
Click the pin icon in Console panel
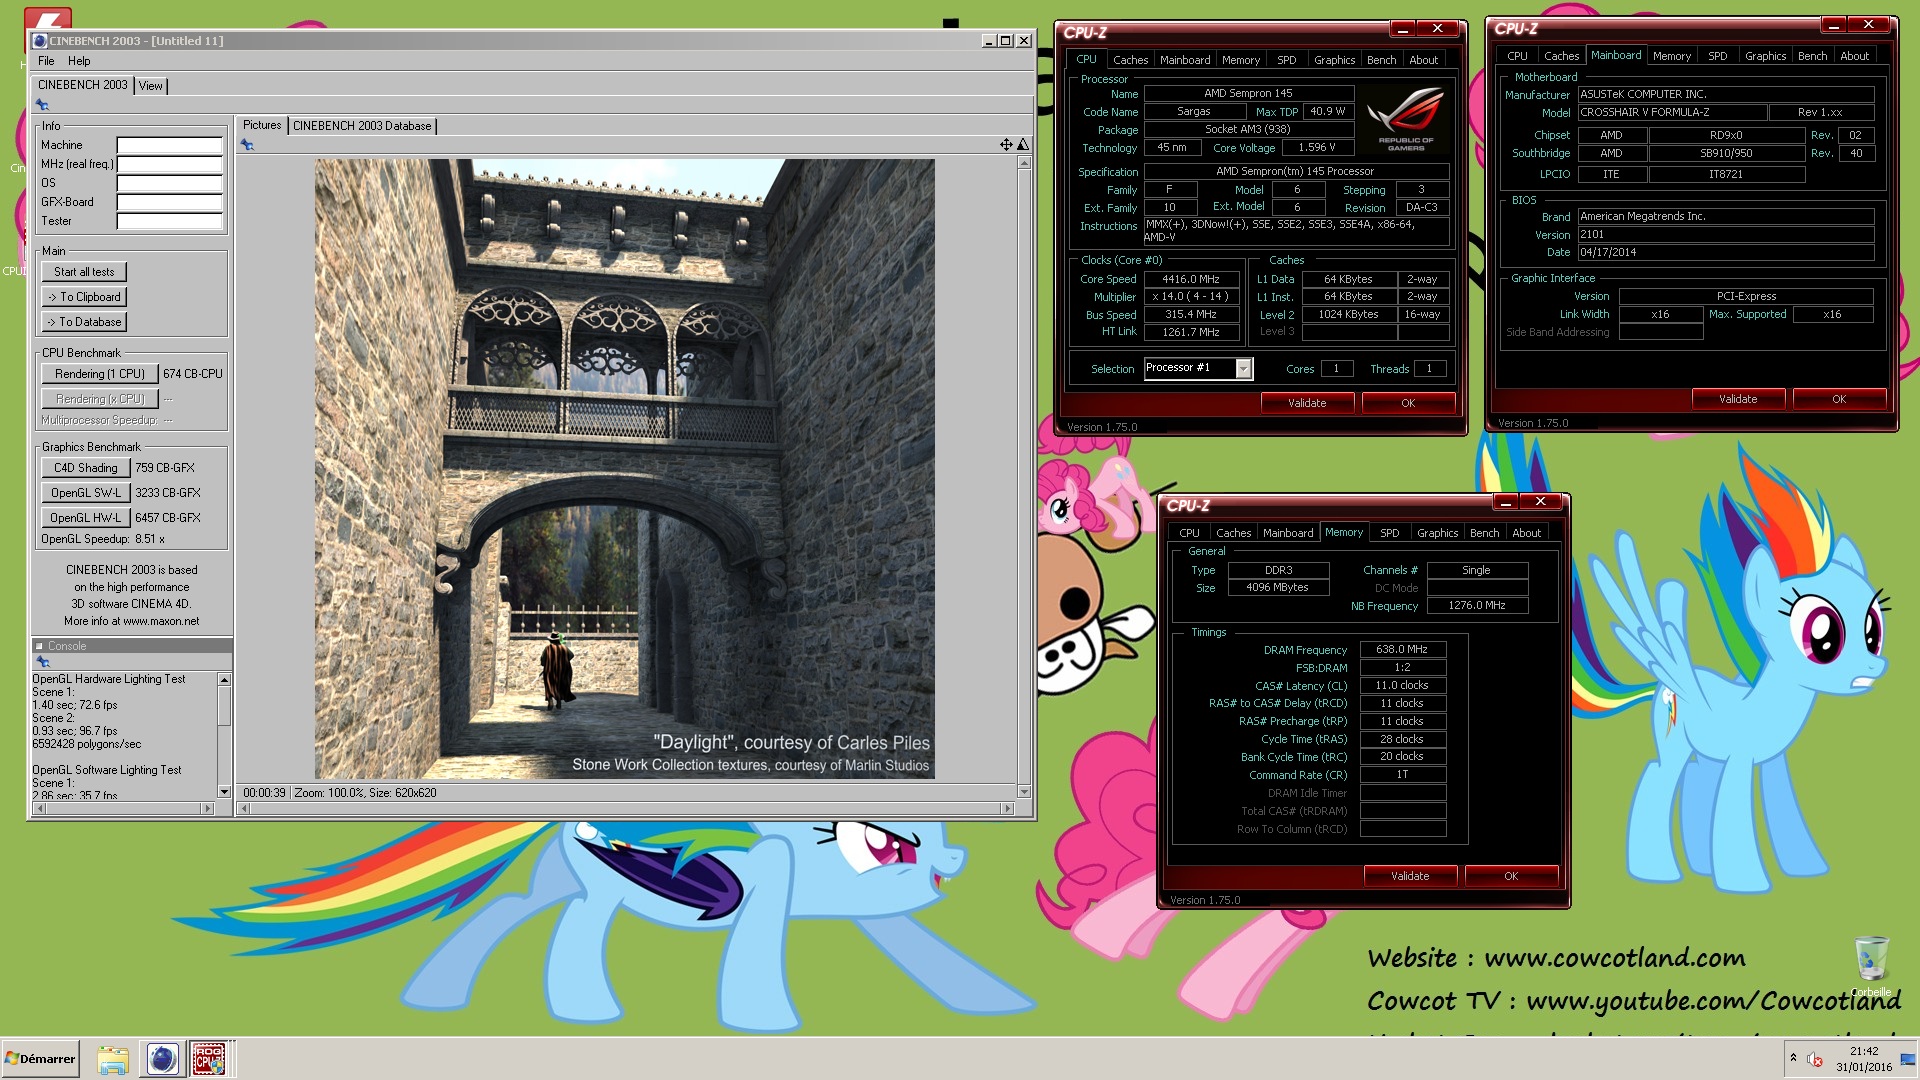(x=43, y=662)
